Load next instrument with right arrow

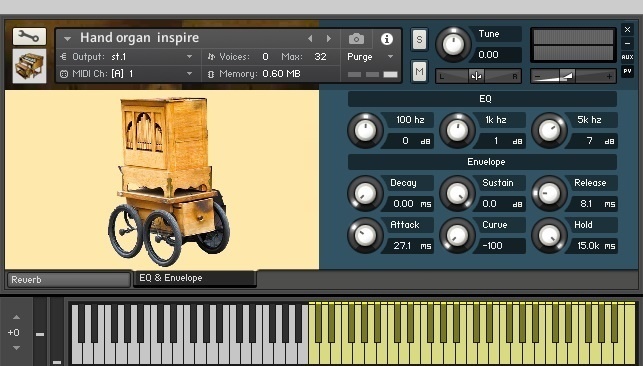pos(328,39)
